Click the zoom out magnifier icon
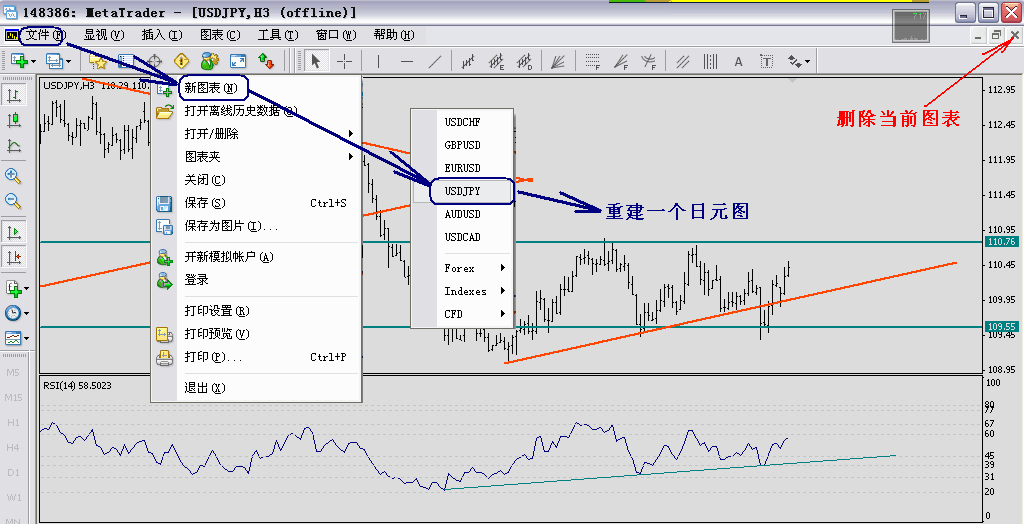The image size is (1024, 524). click(x=14, y=201)
